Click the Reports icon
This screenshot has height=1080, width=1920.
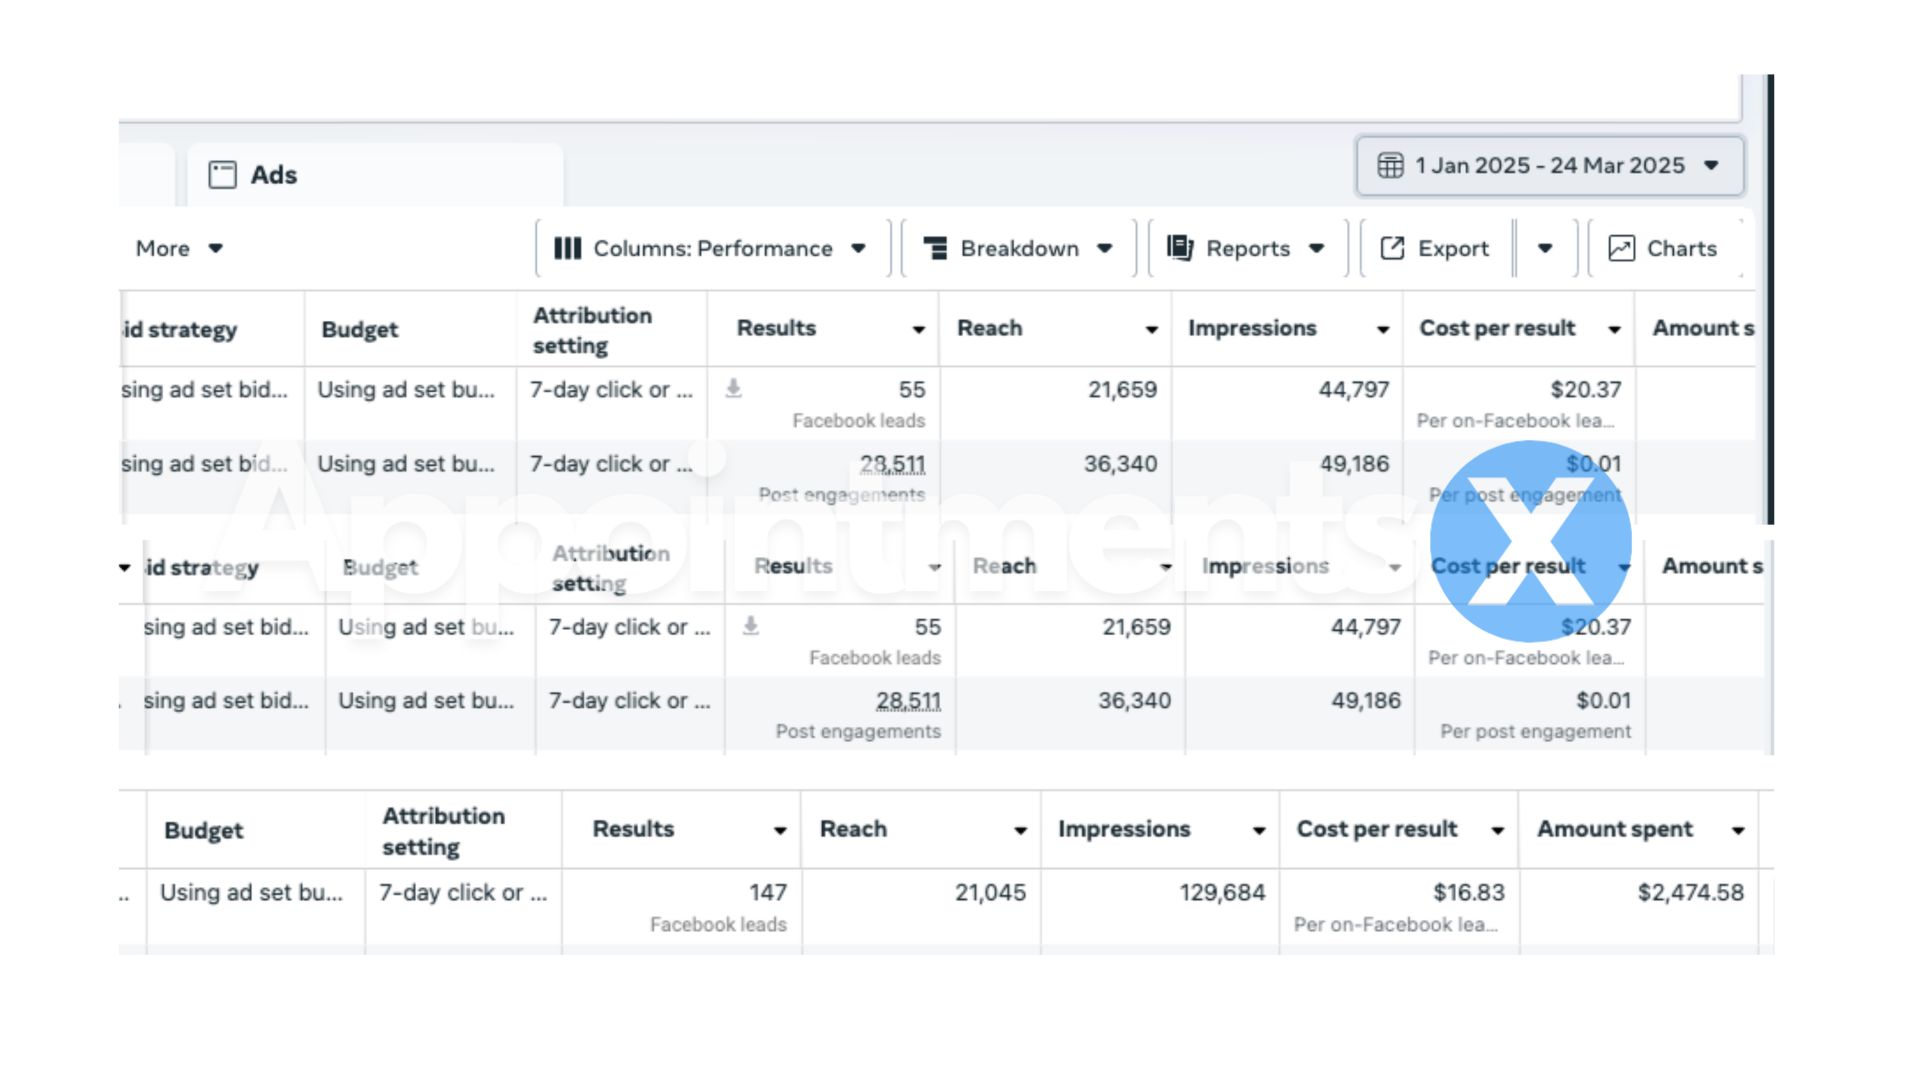(x=1180, y=248)
